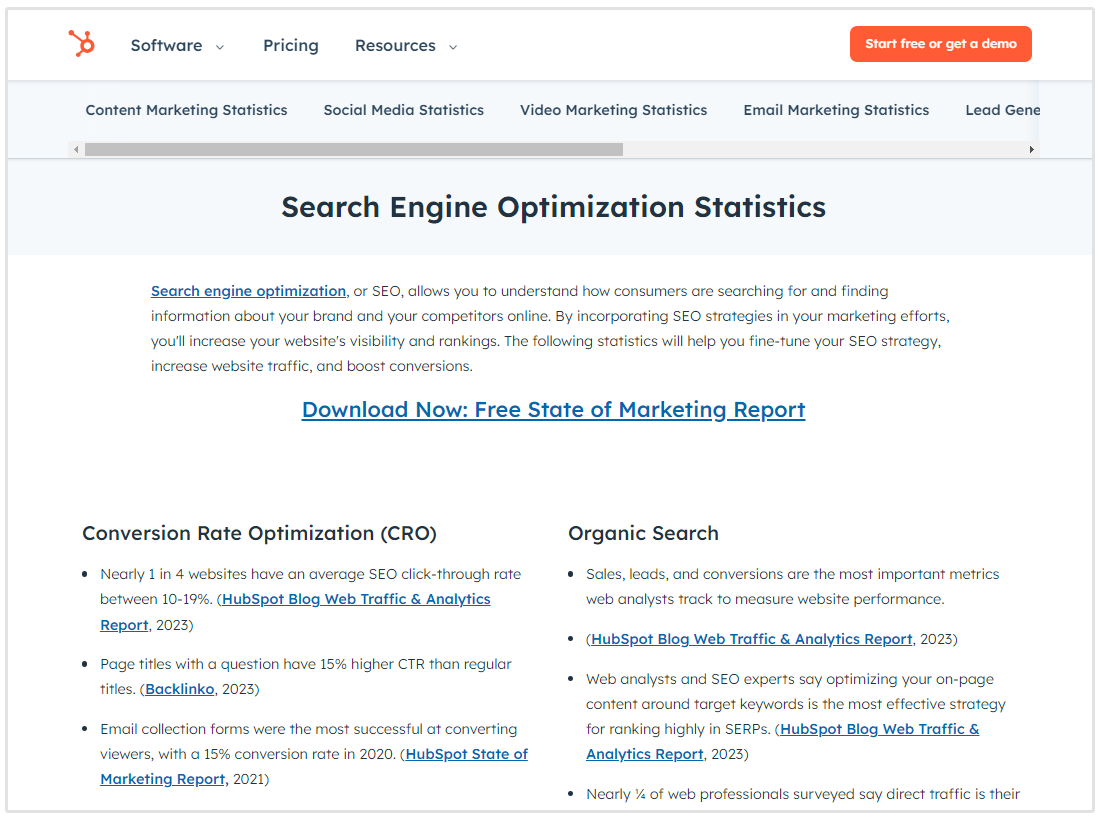Image resolution: width=1100 pixels, height=820 pixels.
Task: Open HubSpot State of Marketing Report link
Action: 466,754
